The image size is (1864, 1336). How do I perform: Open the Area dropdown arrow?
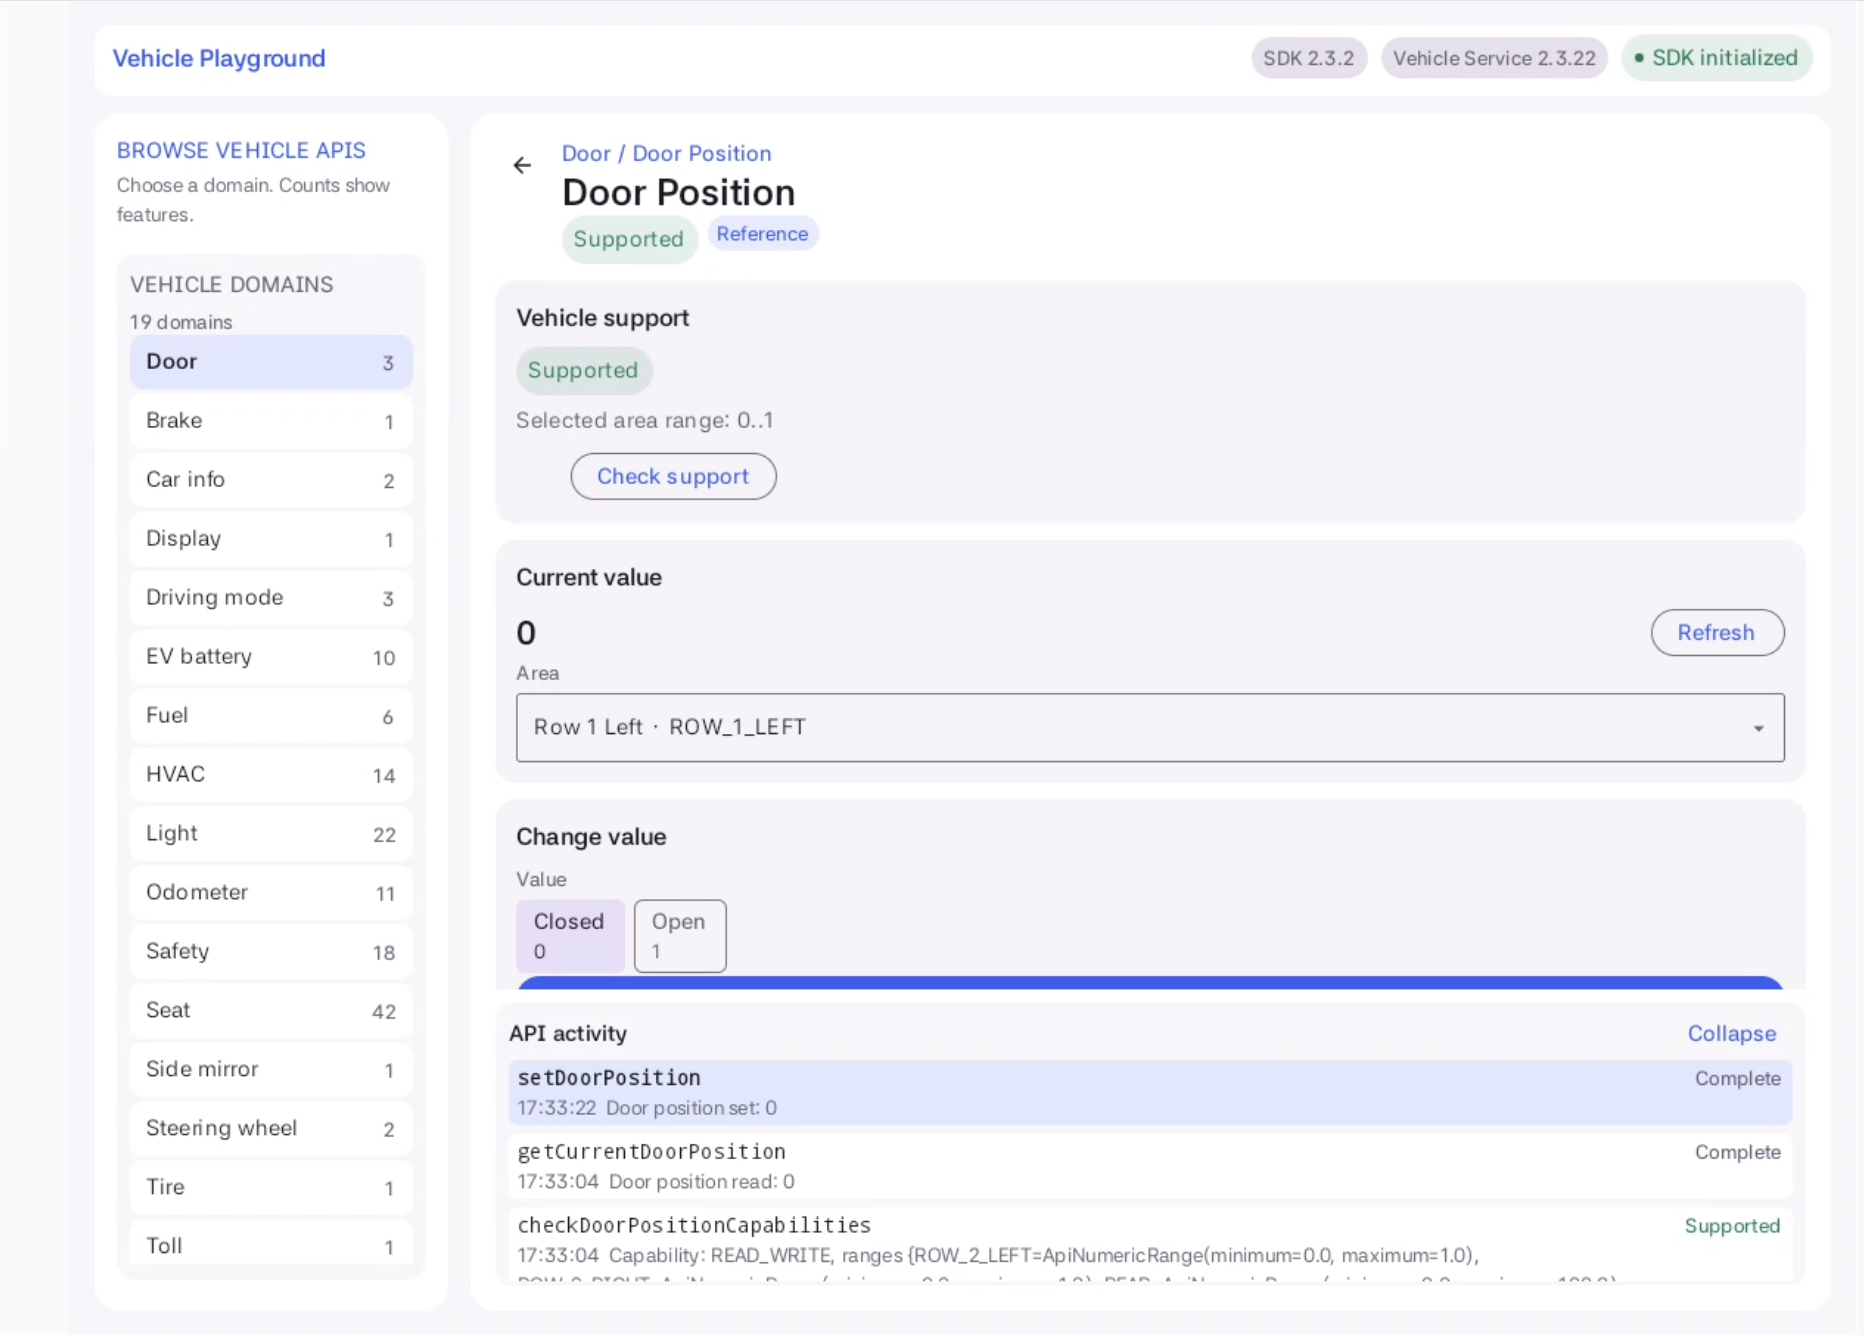click(x=1758, y=728)
